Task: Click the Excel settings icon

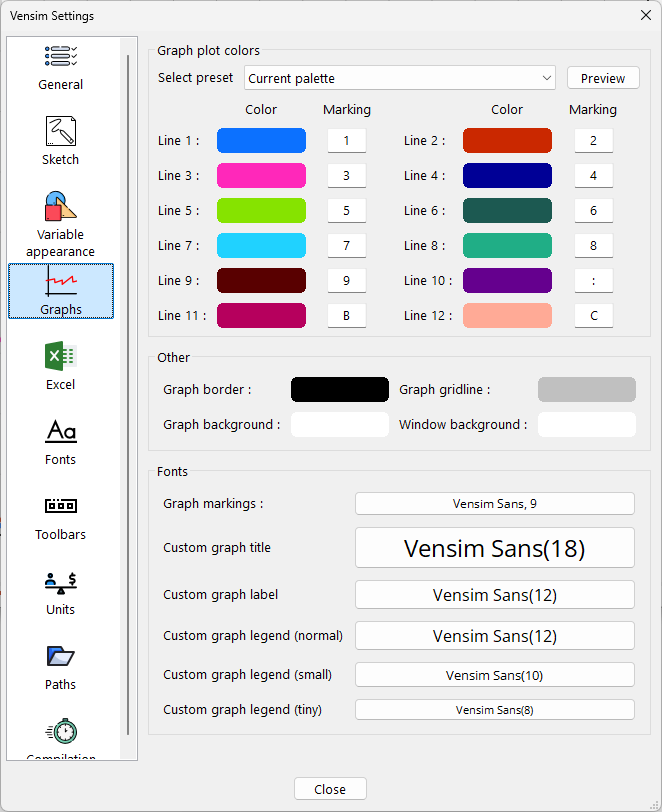Action: point(60,357)
